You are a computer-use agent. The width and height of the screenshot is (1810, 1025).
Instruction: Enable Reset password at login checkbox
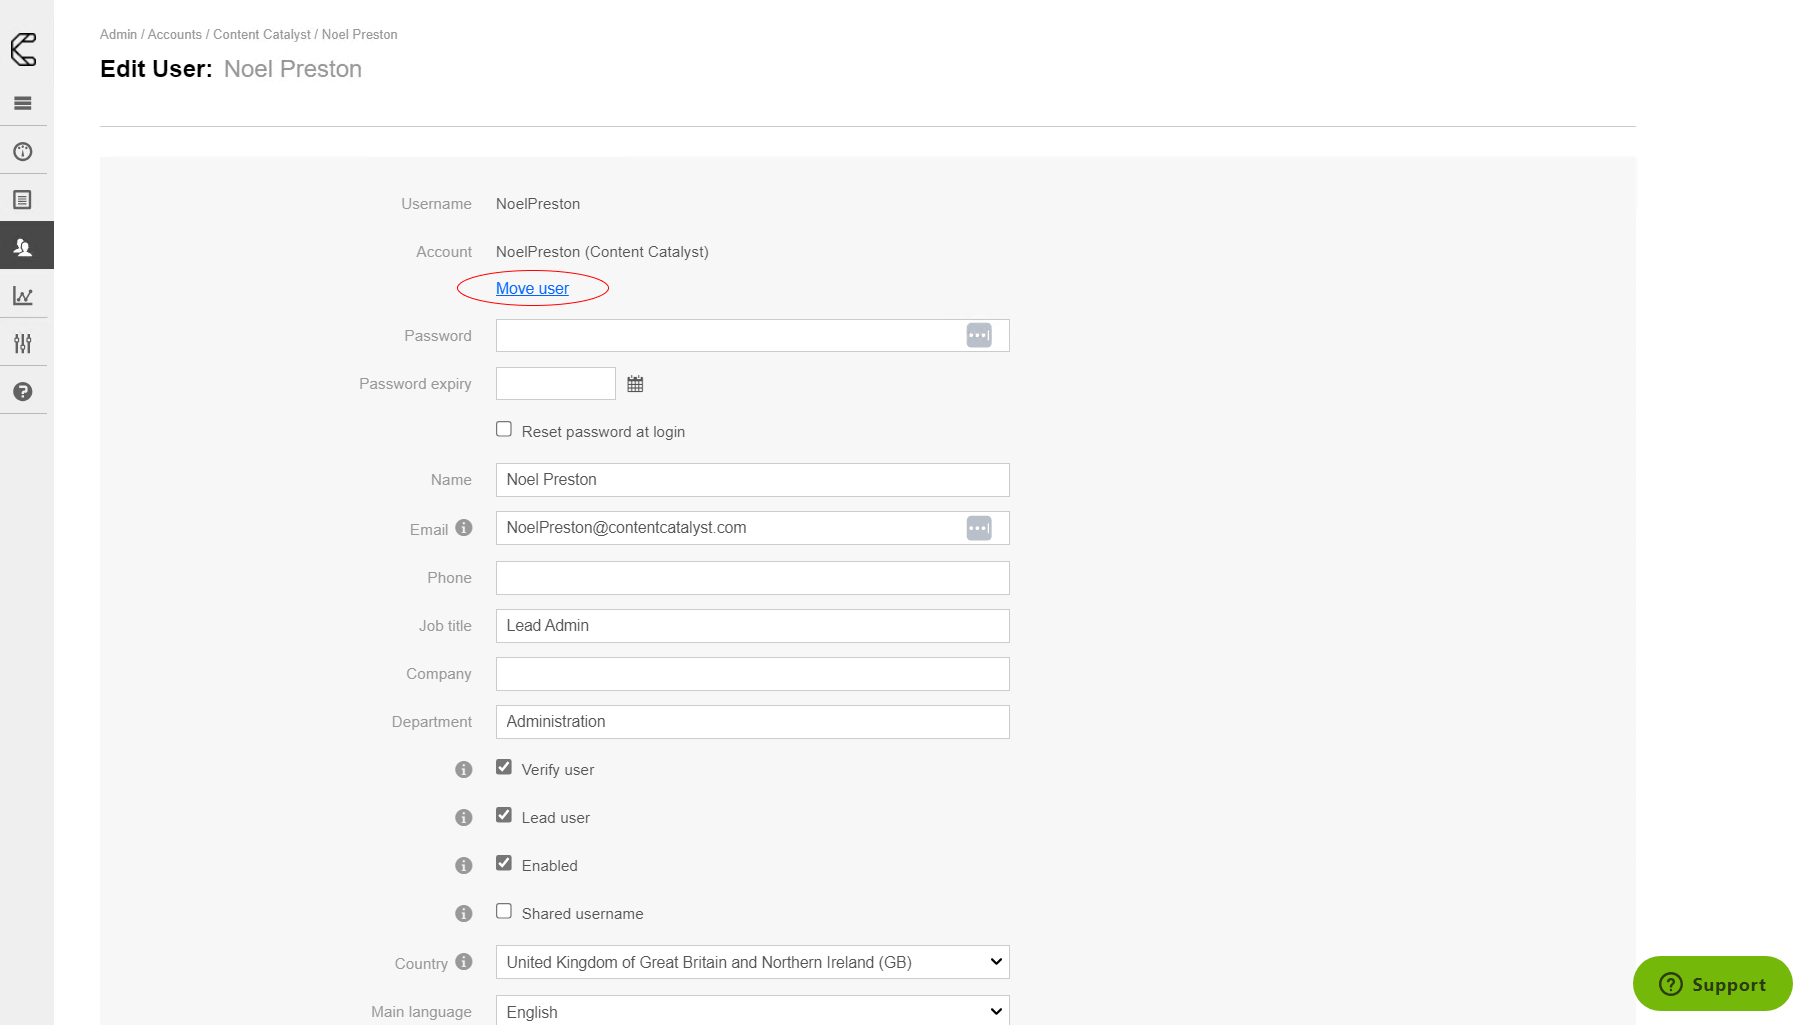504,430
